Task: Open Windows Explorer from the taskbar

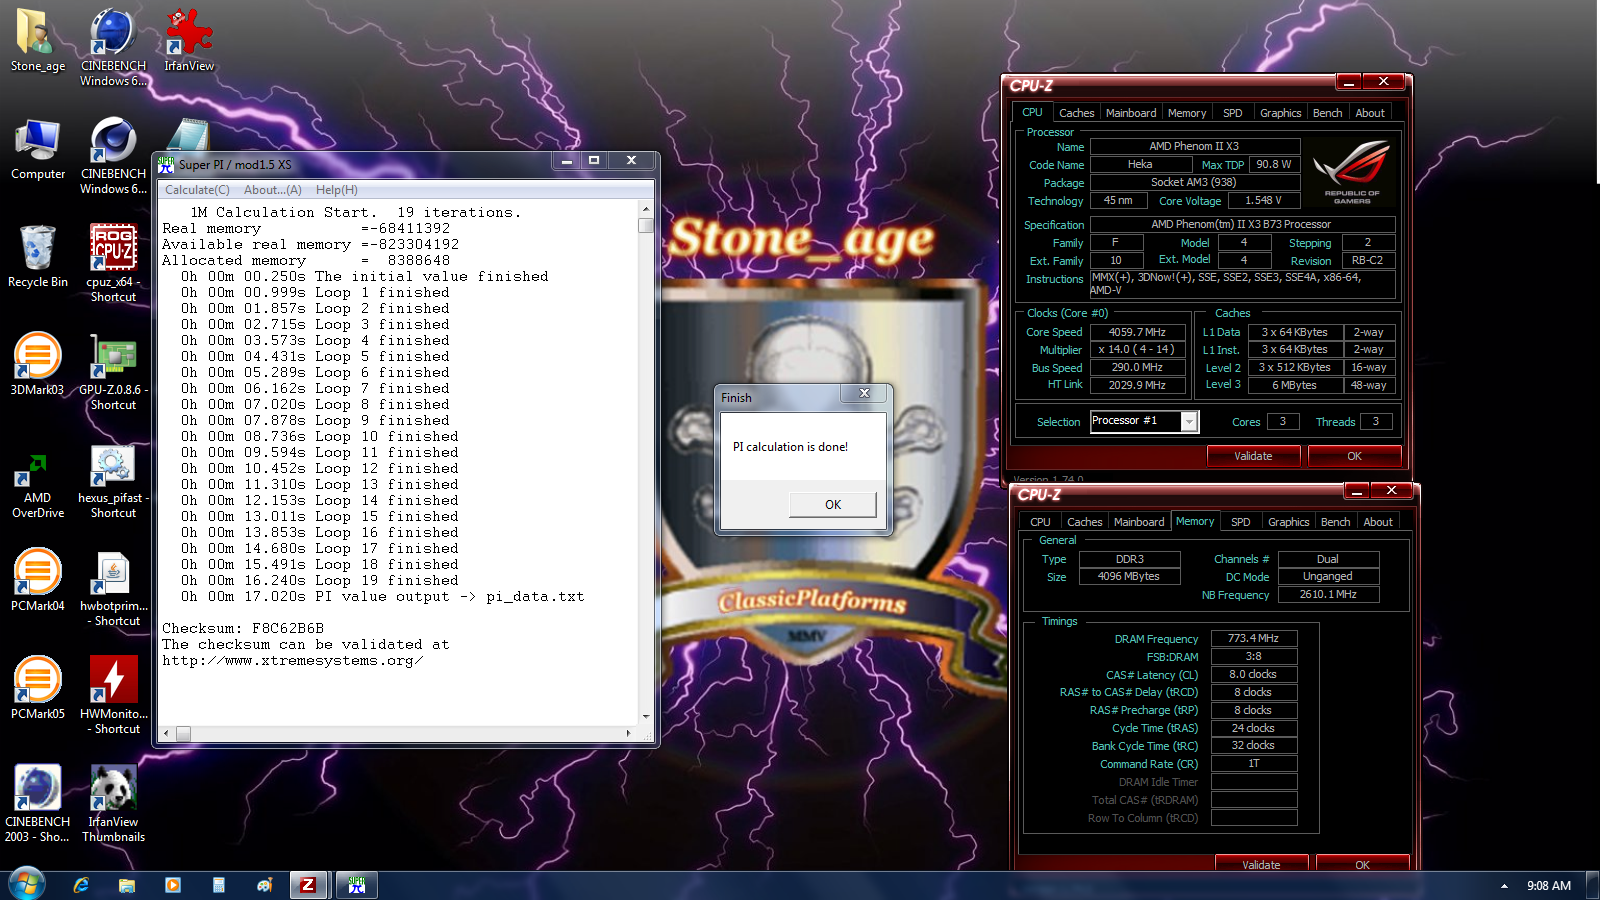Action: (x=127, y=886)
